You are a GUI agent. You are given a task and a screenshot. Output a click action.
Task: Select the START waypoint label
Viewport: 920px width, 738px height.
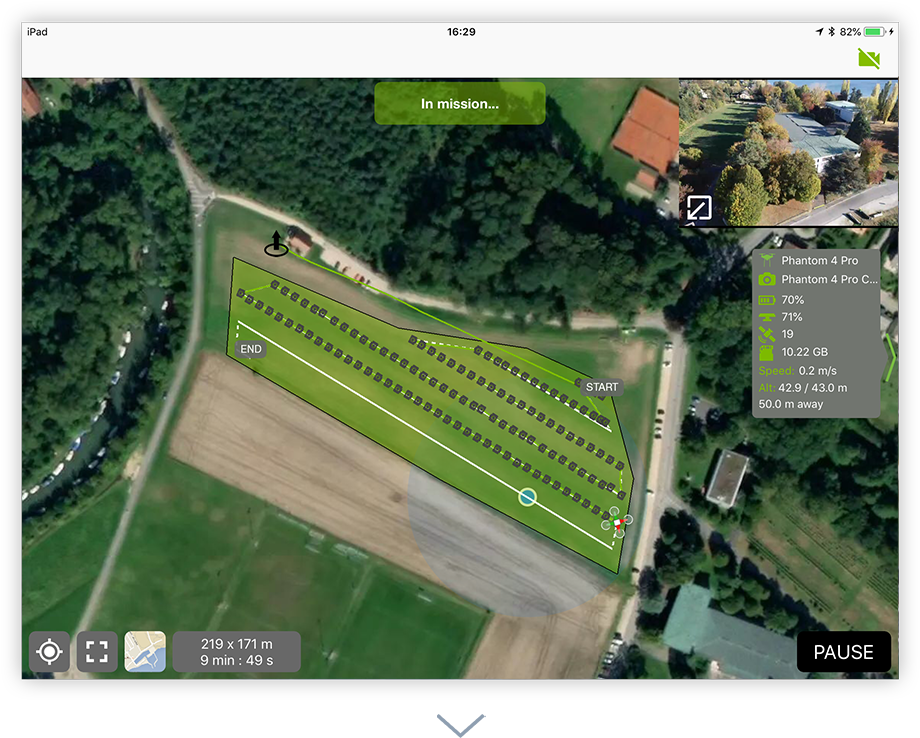click(602, 387)
